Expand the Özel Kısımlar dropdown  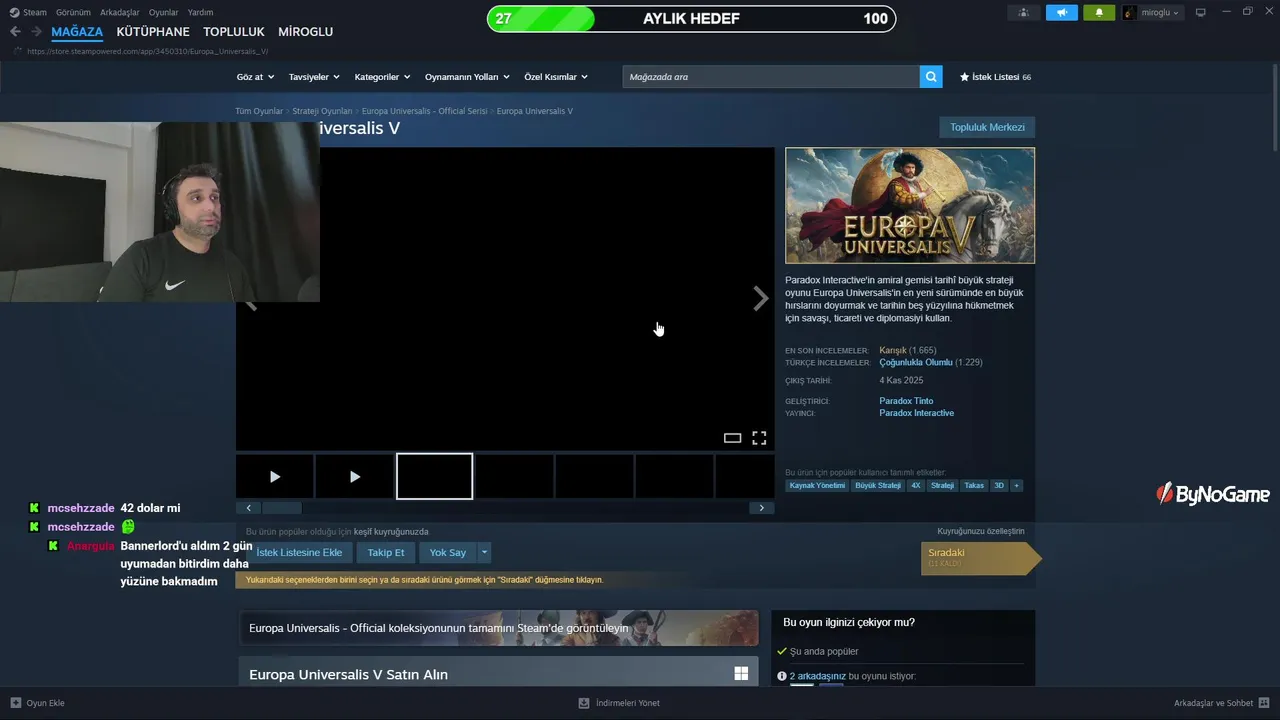pyautogui.click(x=556, y=77)
